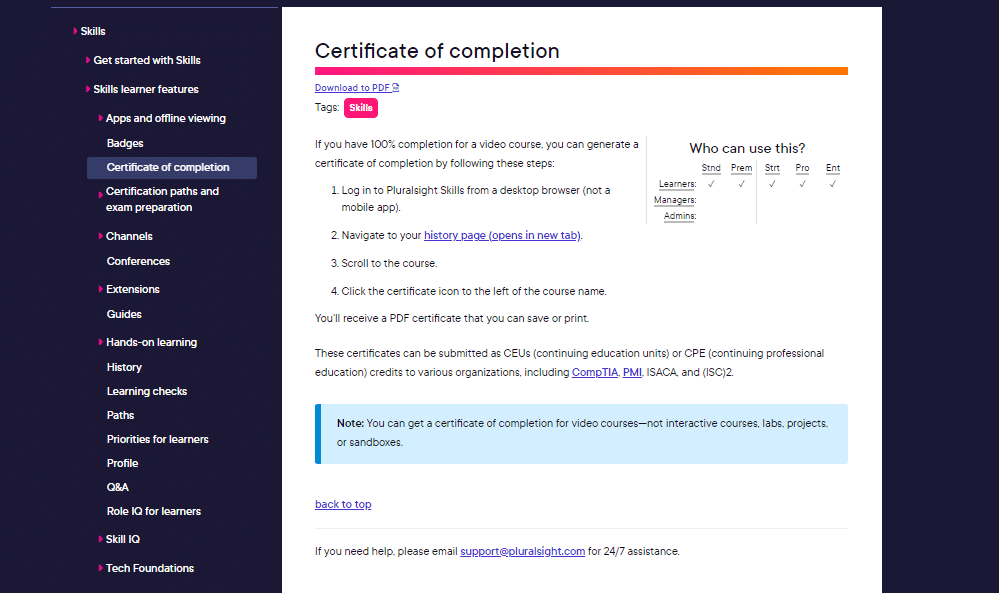Image resolution: width=999 pixels, height=593 pixels.
Task: Open Extensions in the sidebar
Action: pyautogui.click(x=133, y=289)
